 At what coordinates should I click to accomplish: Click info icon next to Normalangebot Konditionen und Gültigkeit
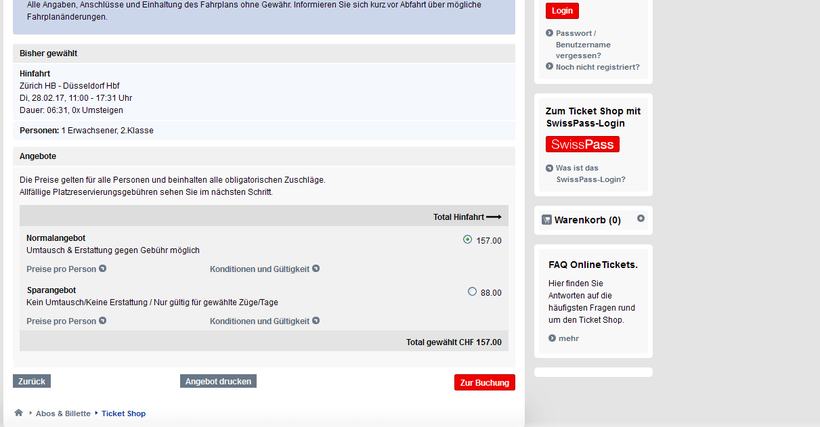pyautogui.click(x=316, y=269)
